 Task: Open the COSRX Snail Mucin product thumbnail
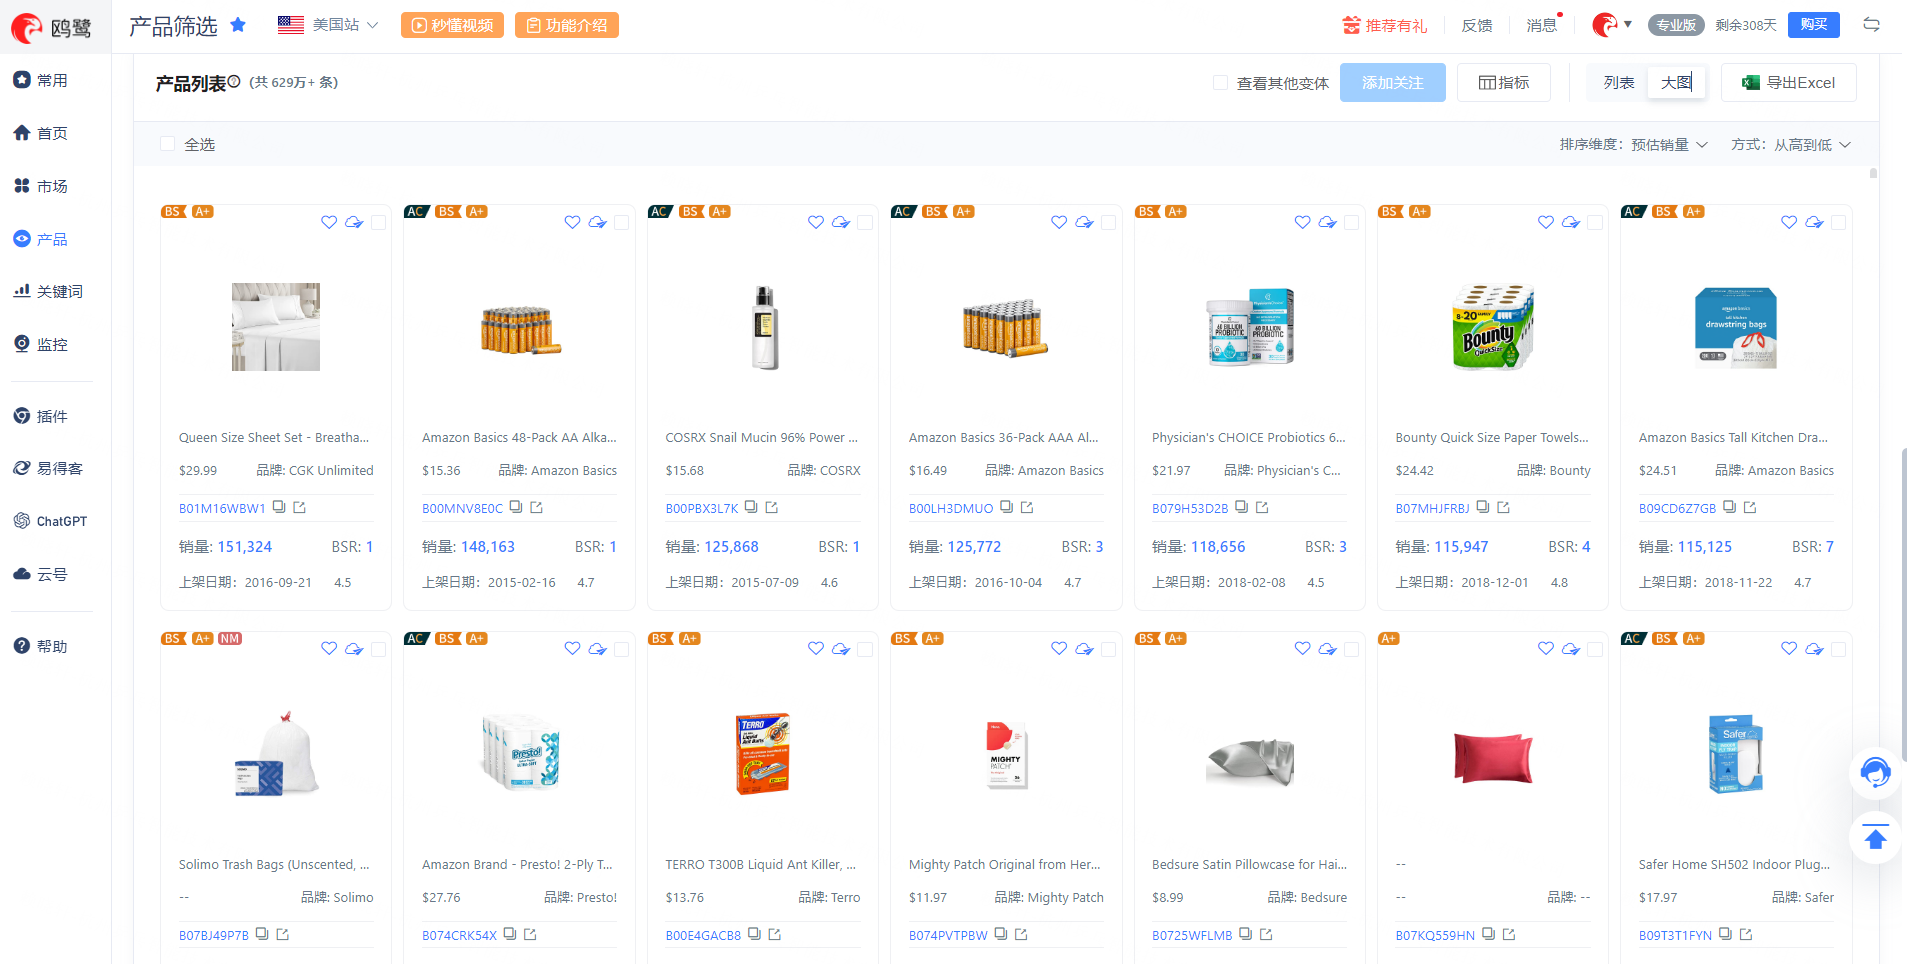pyautogui.click(x=763, y=327)
